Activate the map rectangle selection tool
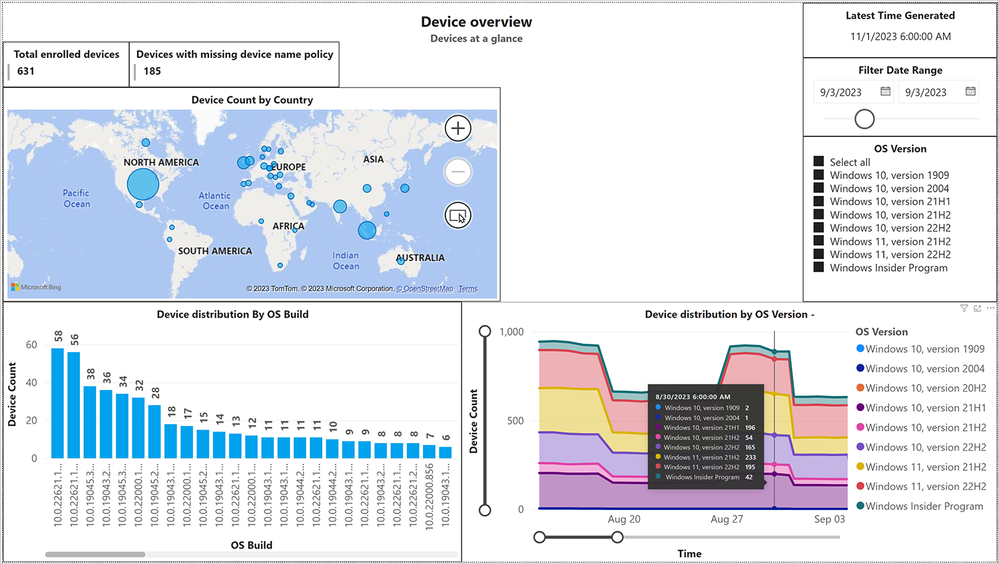Image resolution: width=999 pixels, height=564 pixels. tap(457, 215)
